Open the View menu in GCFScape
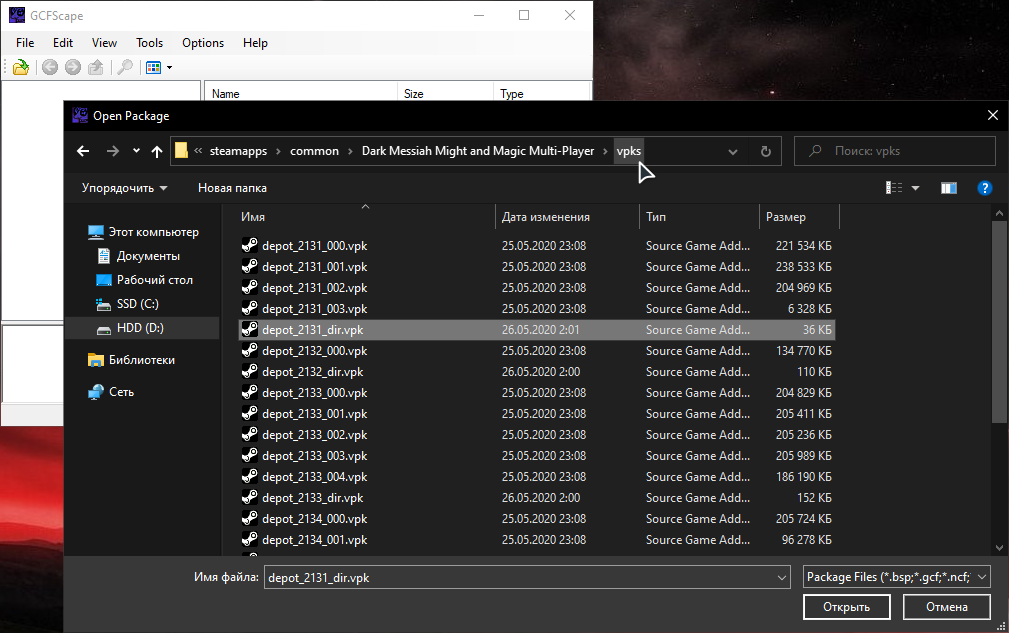 [104, 43]
